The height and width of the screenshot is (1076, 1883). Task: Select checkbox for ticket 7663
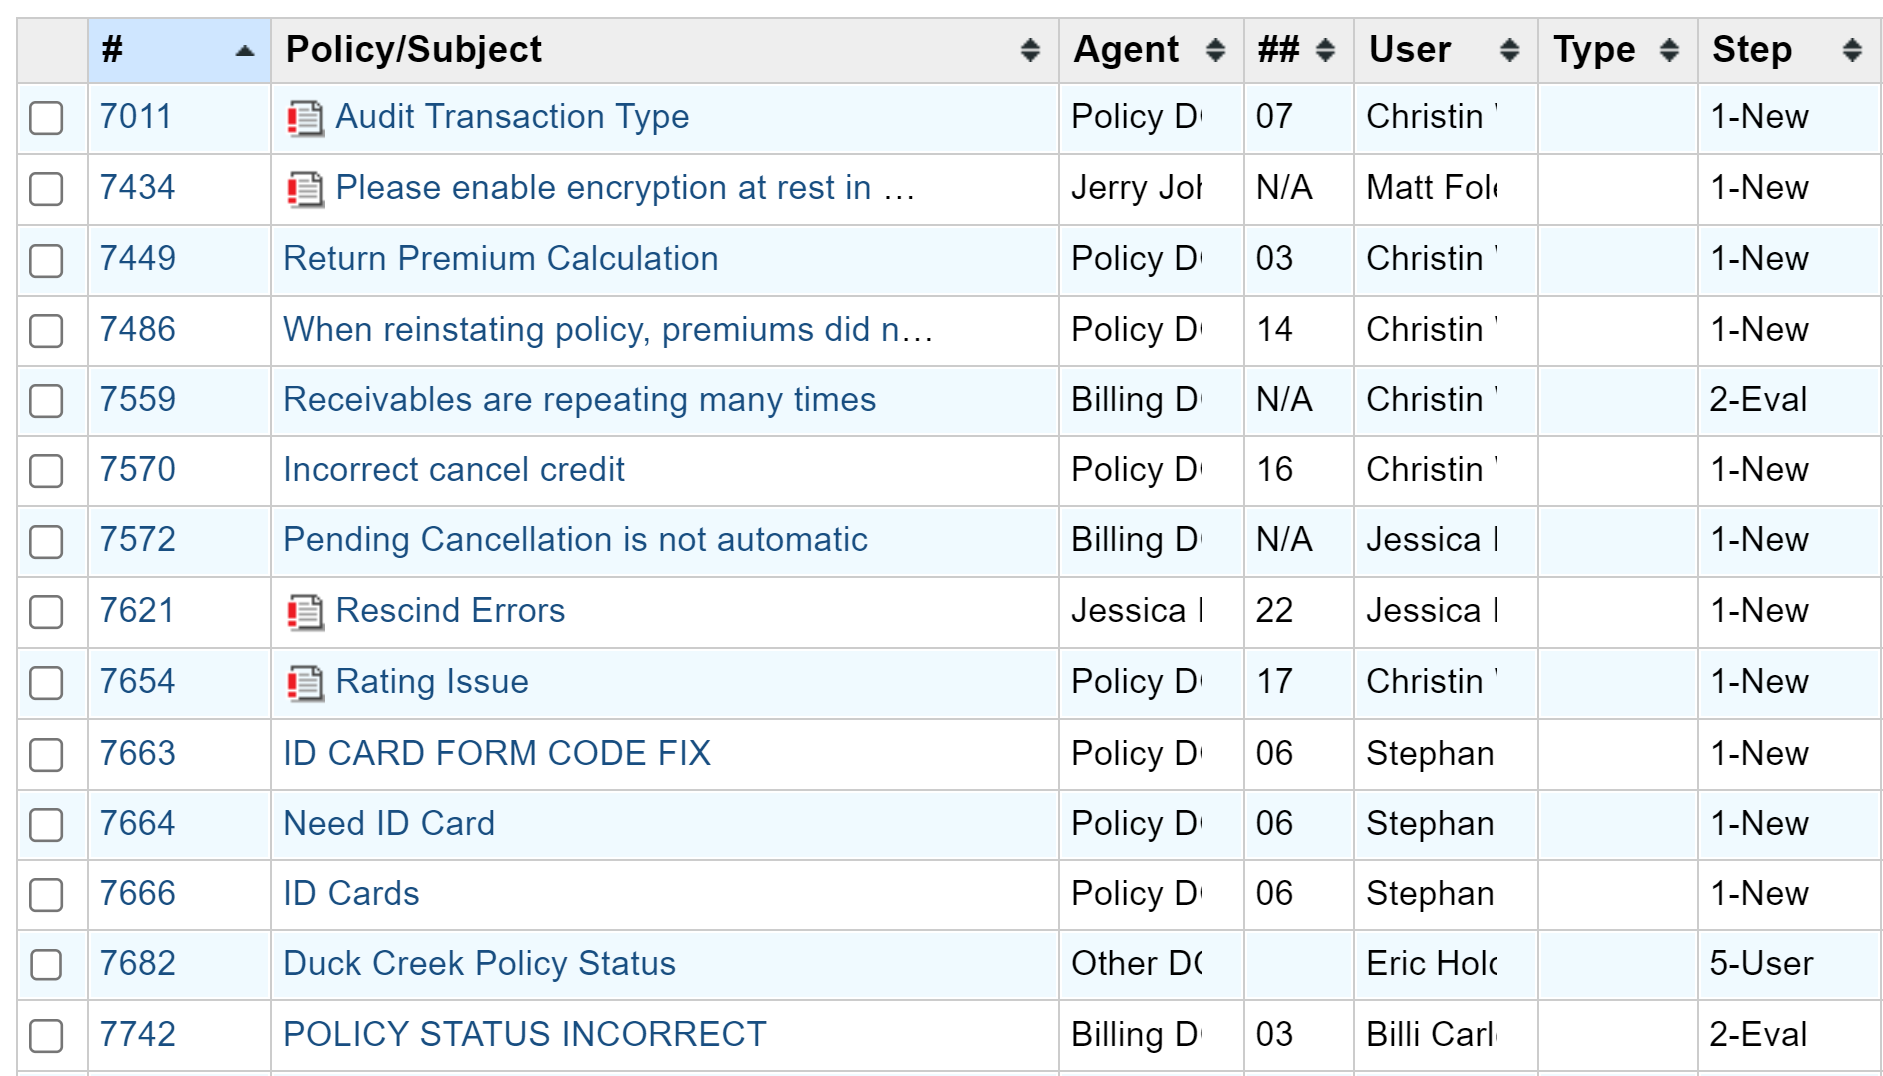(x=46, y=755)
